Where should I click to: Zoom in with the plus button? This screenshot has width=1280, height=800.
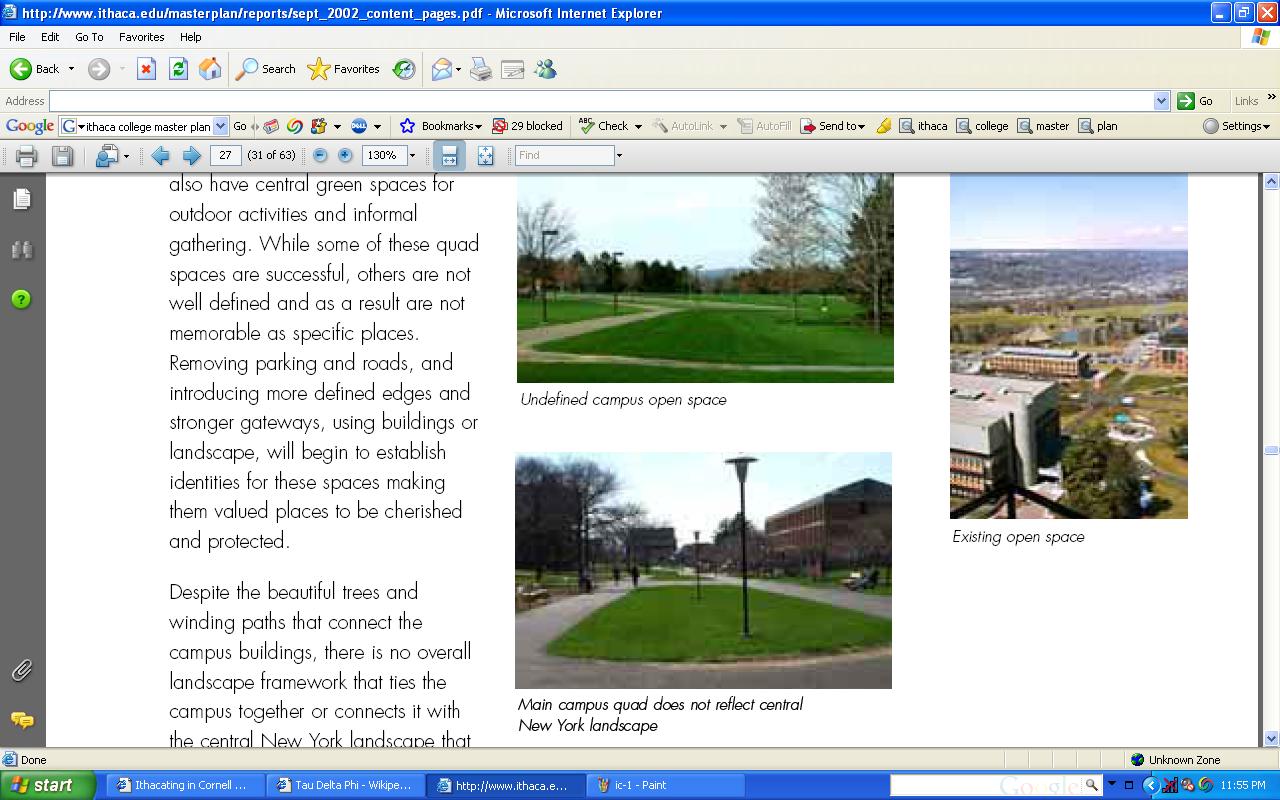click(x=345, y=156)
